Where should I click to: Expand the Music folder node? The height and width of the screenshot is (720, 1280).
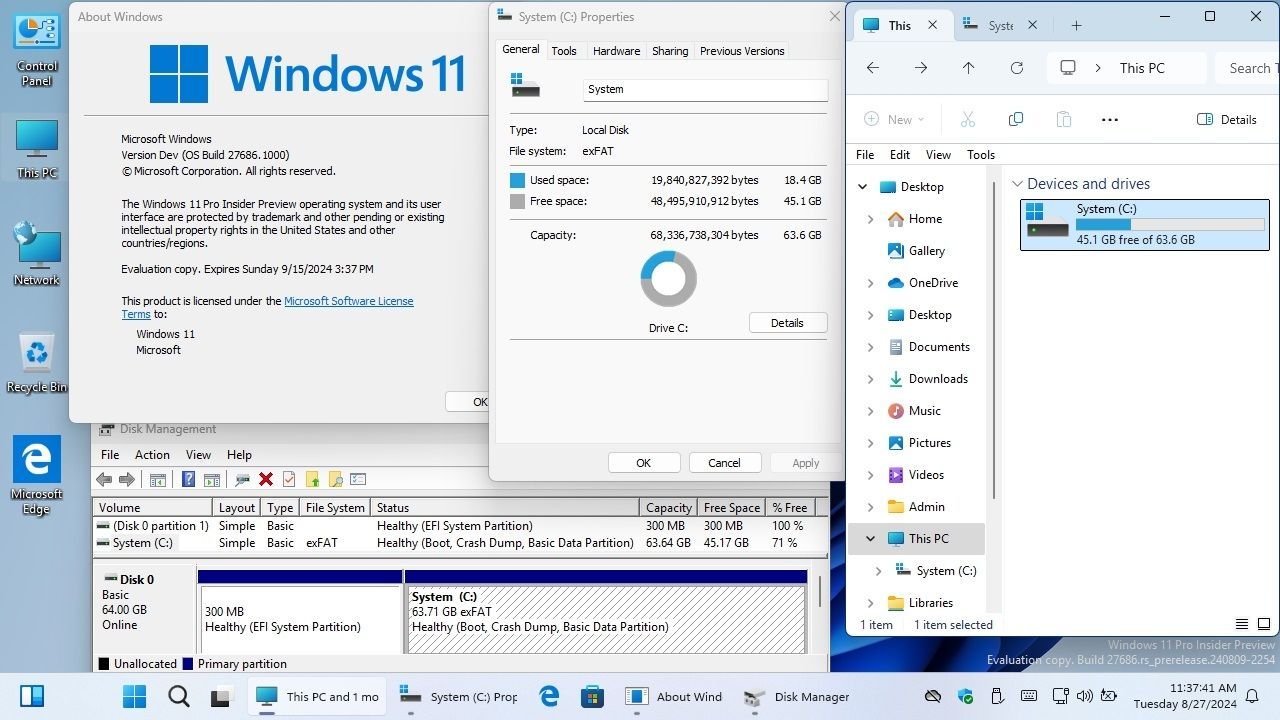(x=870, y=411)
